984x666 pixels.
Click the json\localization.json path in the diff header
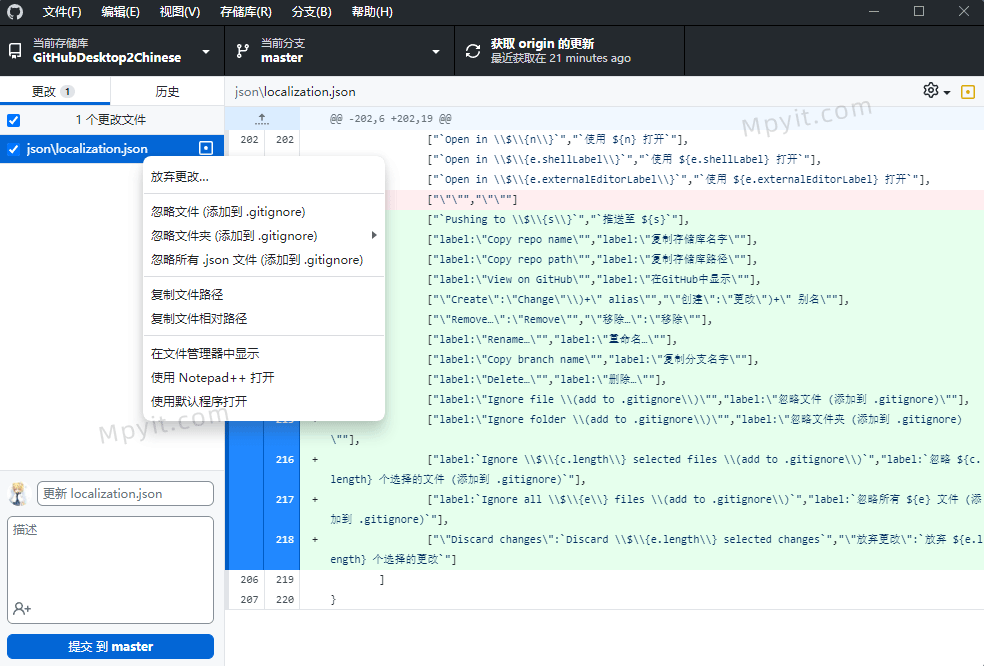click(x=295, y=92)
